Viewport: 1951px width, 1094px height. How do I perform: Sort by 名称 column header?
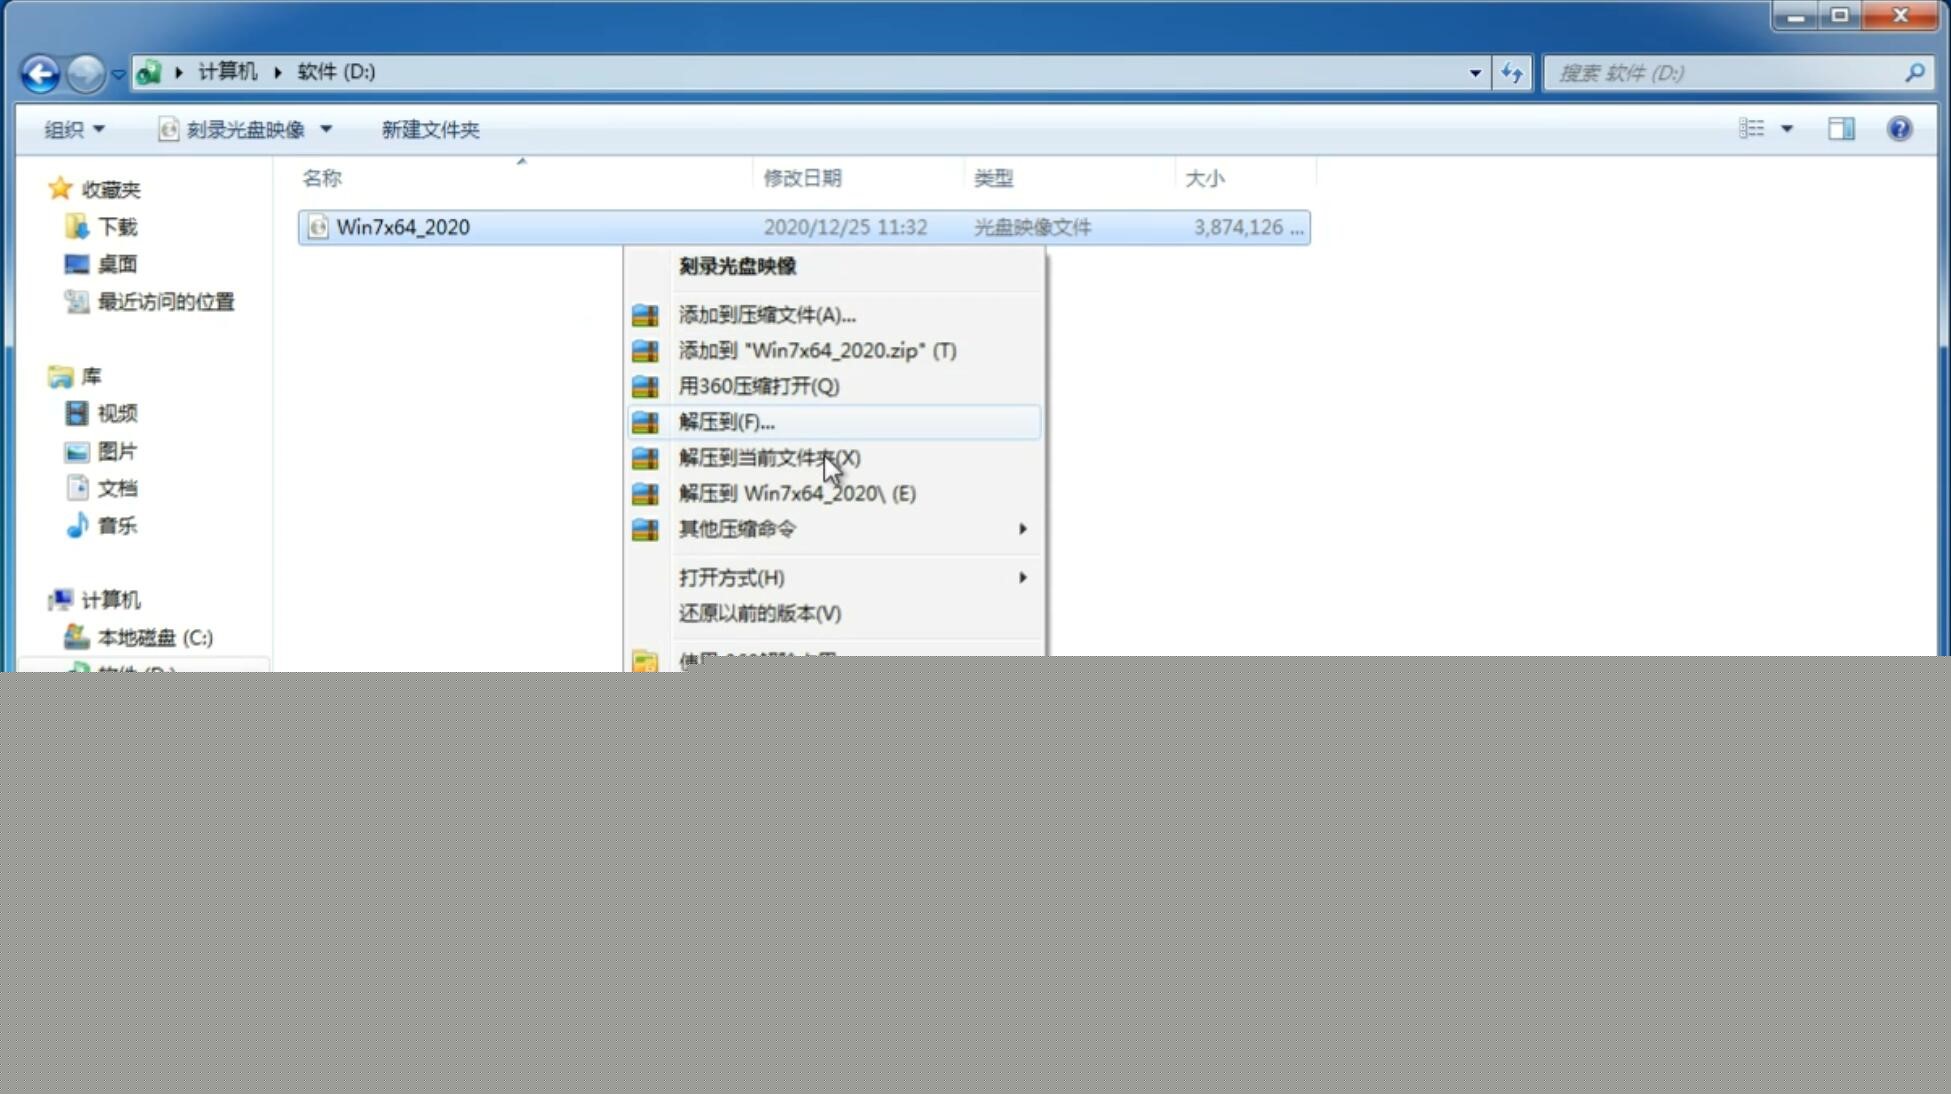(x=322, y=178)
